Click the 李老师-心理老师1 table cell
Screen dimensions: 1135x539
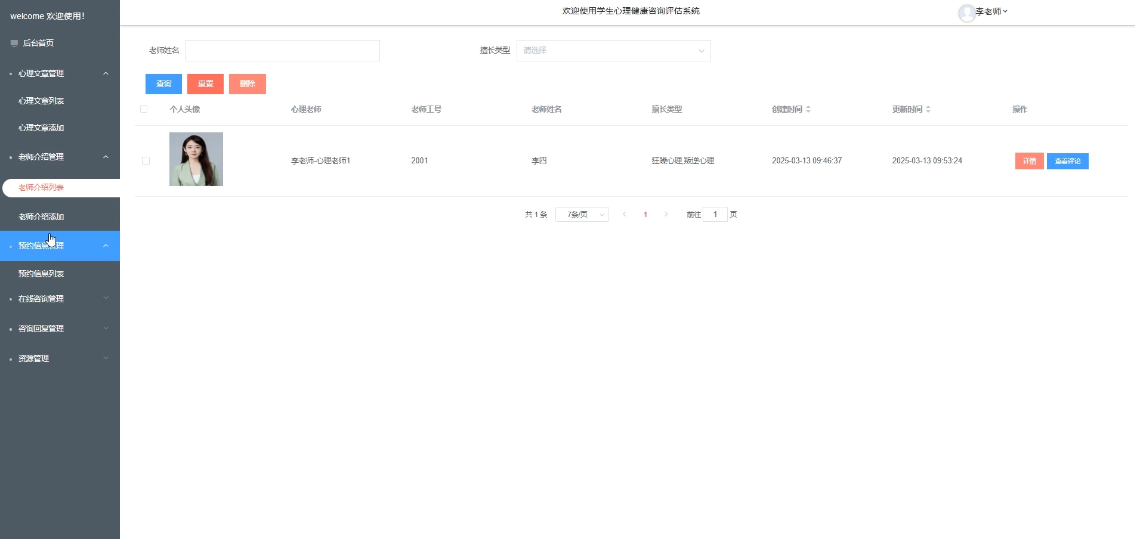point(321,161)
